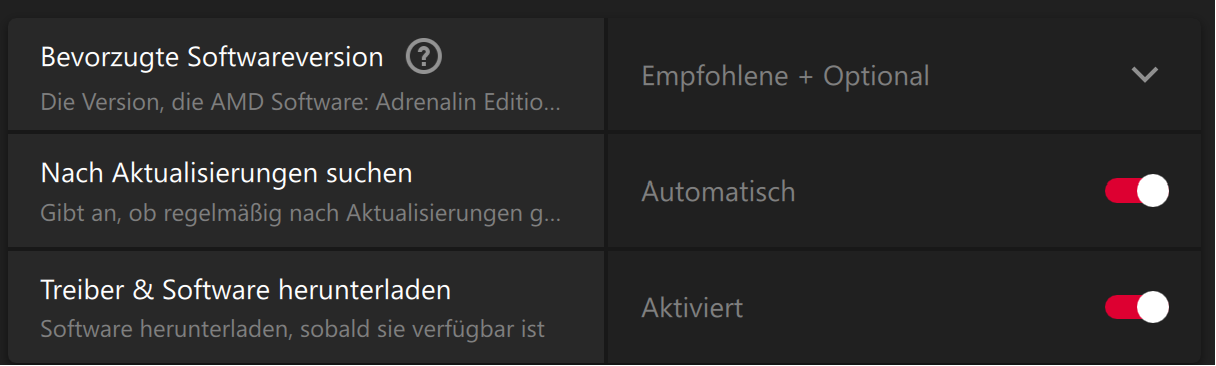
Task: Click the Nach Aktualisierungen suchen setting row
Action: pyautogui.click(x=604, y=191)
